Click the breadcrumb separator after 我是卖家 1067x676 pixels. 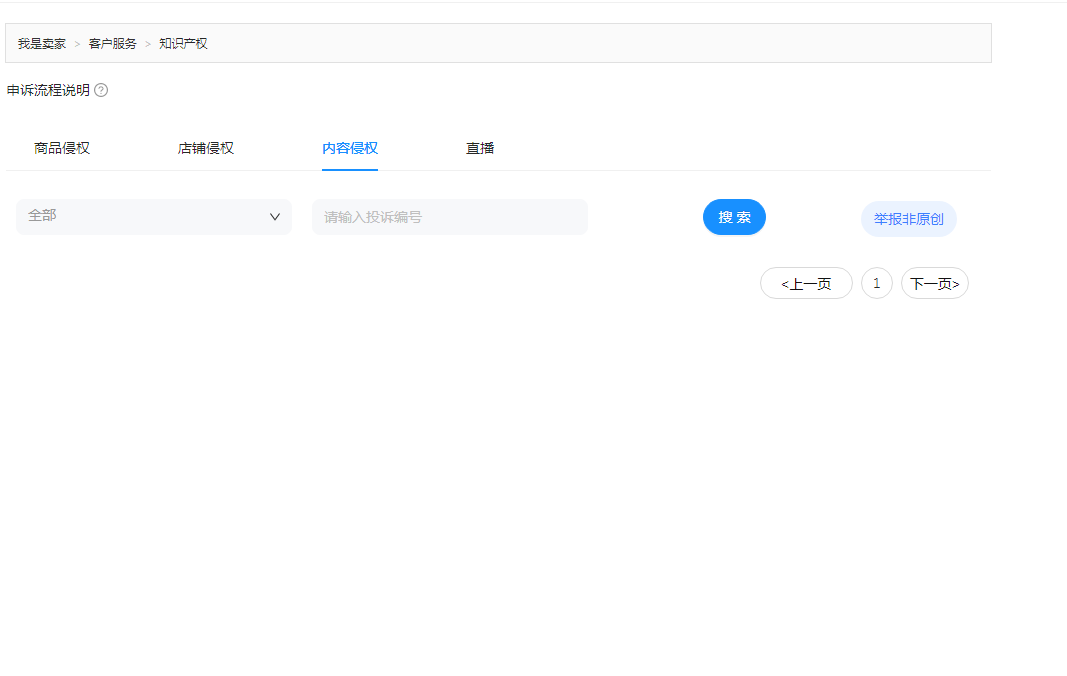coord(77,44)
